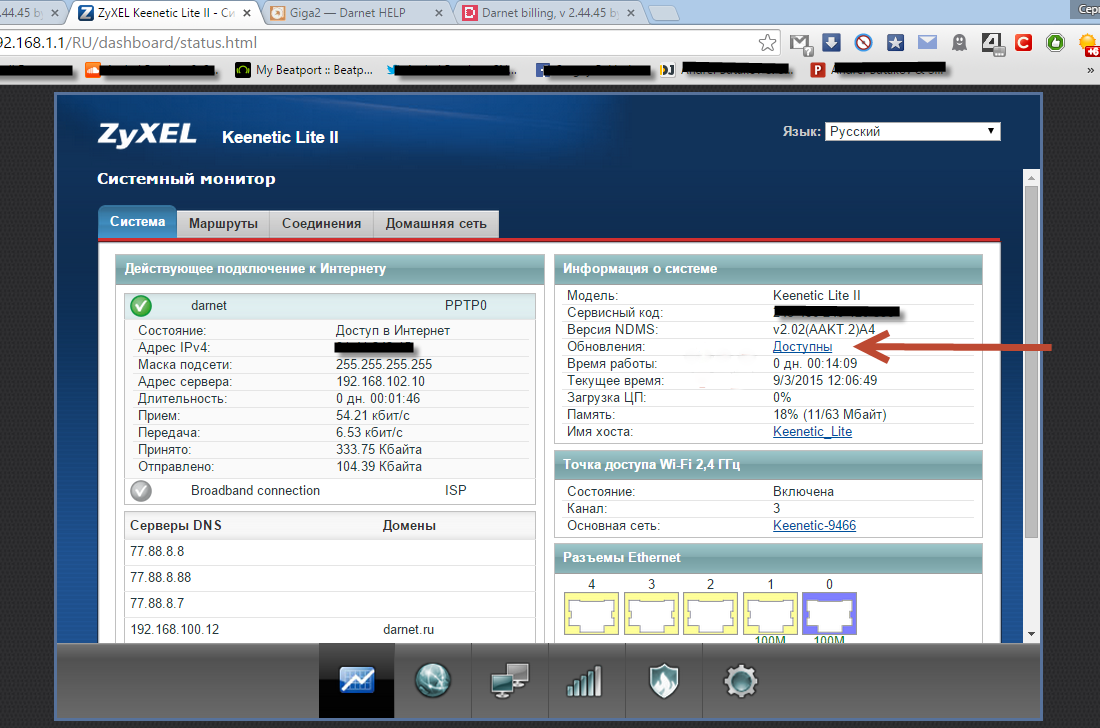Click the Gmail checker extension icon

(800, 43)
